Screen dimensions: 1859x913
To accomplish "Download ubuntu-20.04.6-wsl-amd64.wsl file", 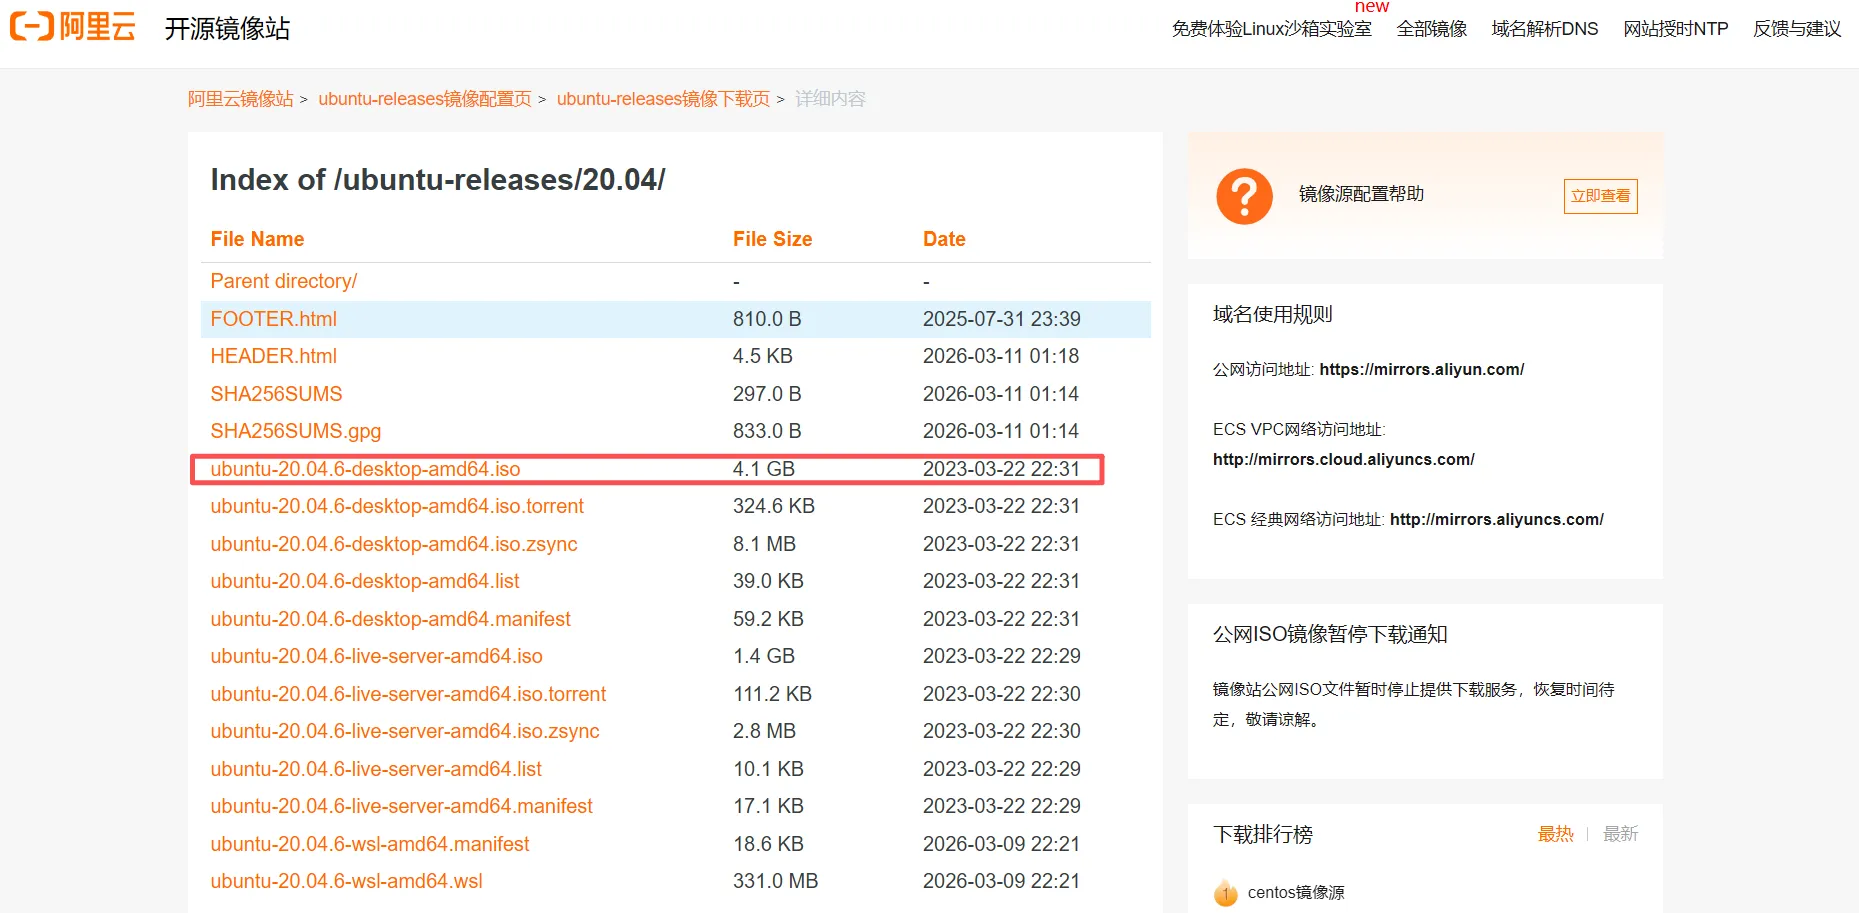I will pos(346,881).
